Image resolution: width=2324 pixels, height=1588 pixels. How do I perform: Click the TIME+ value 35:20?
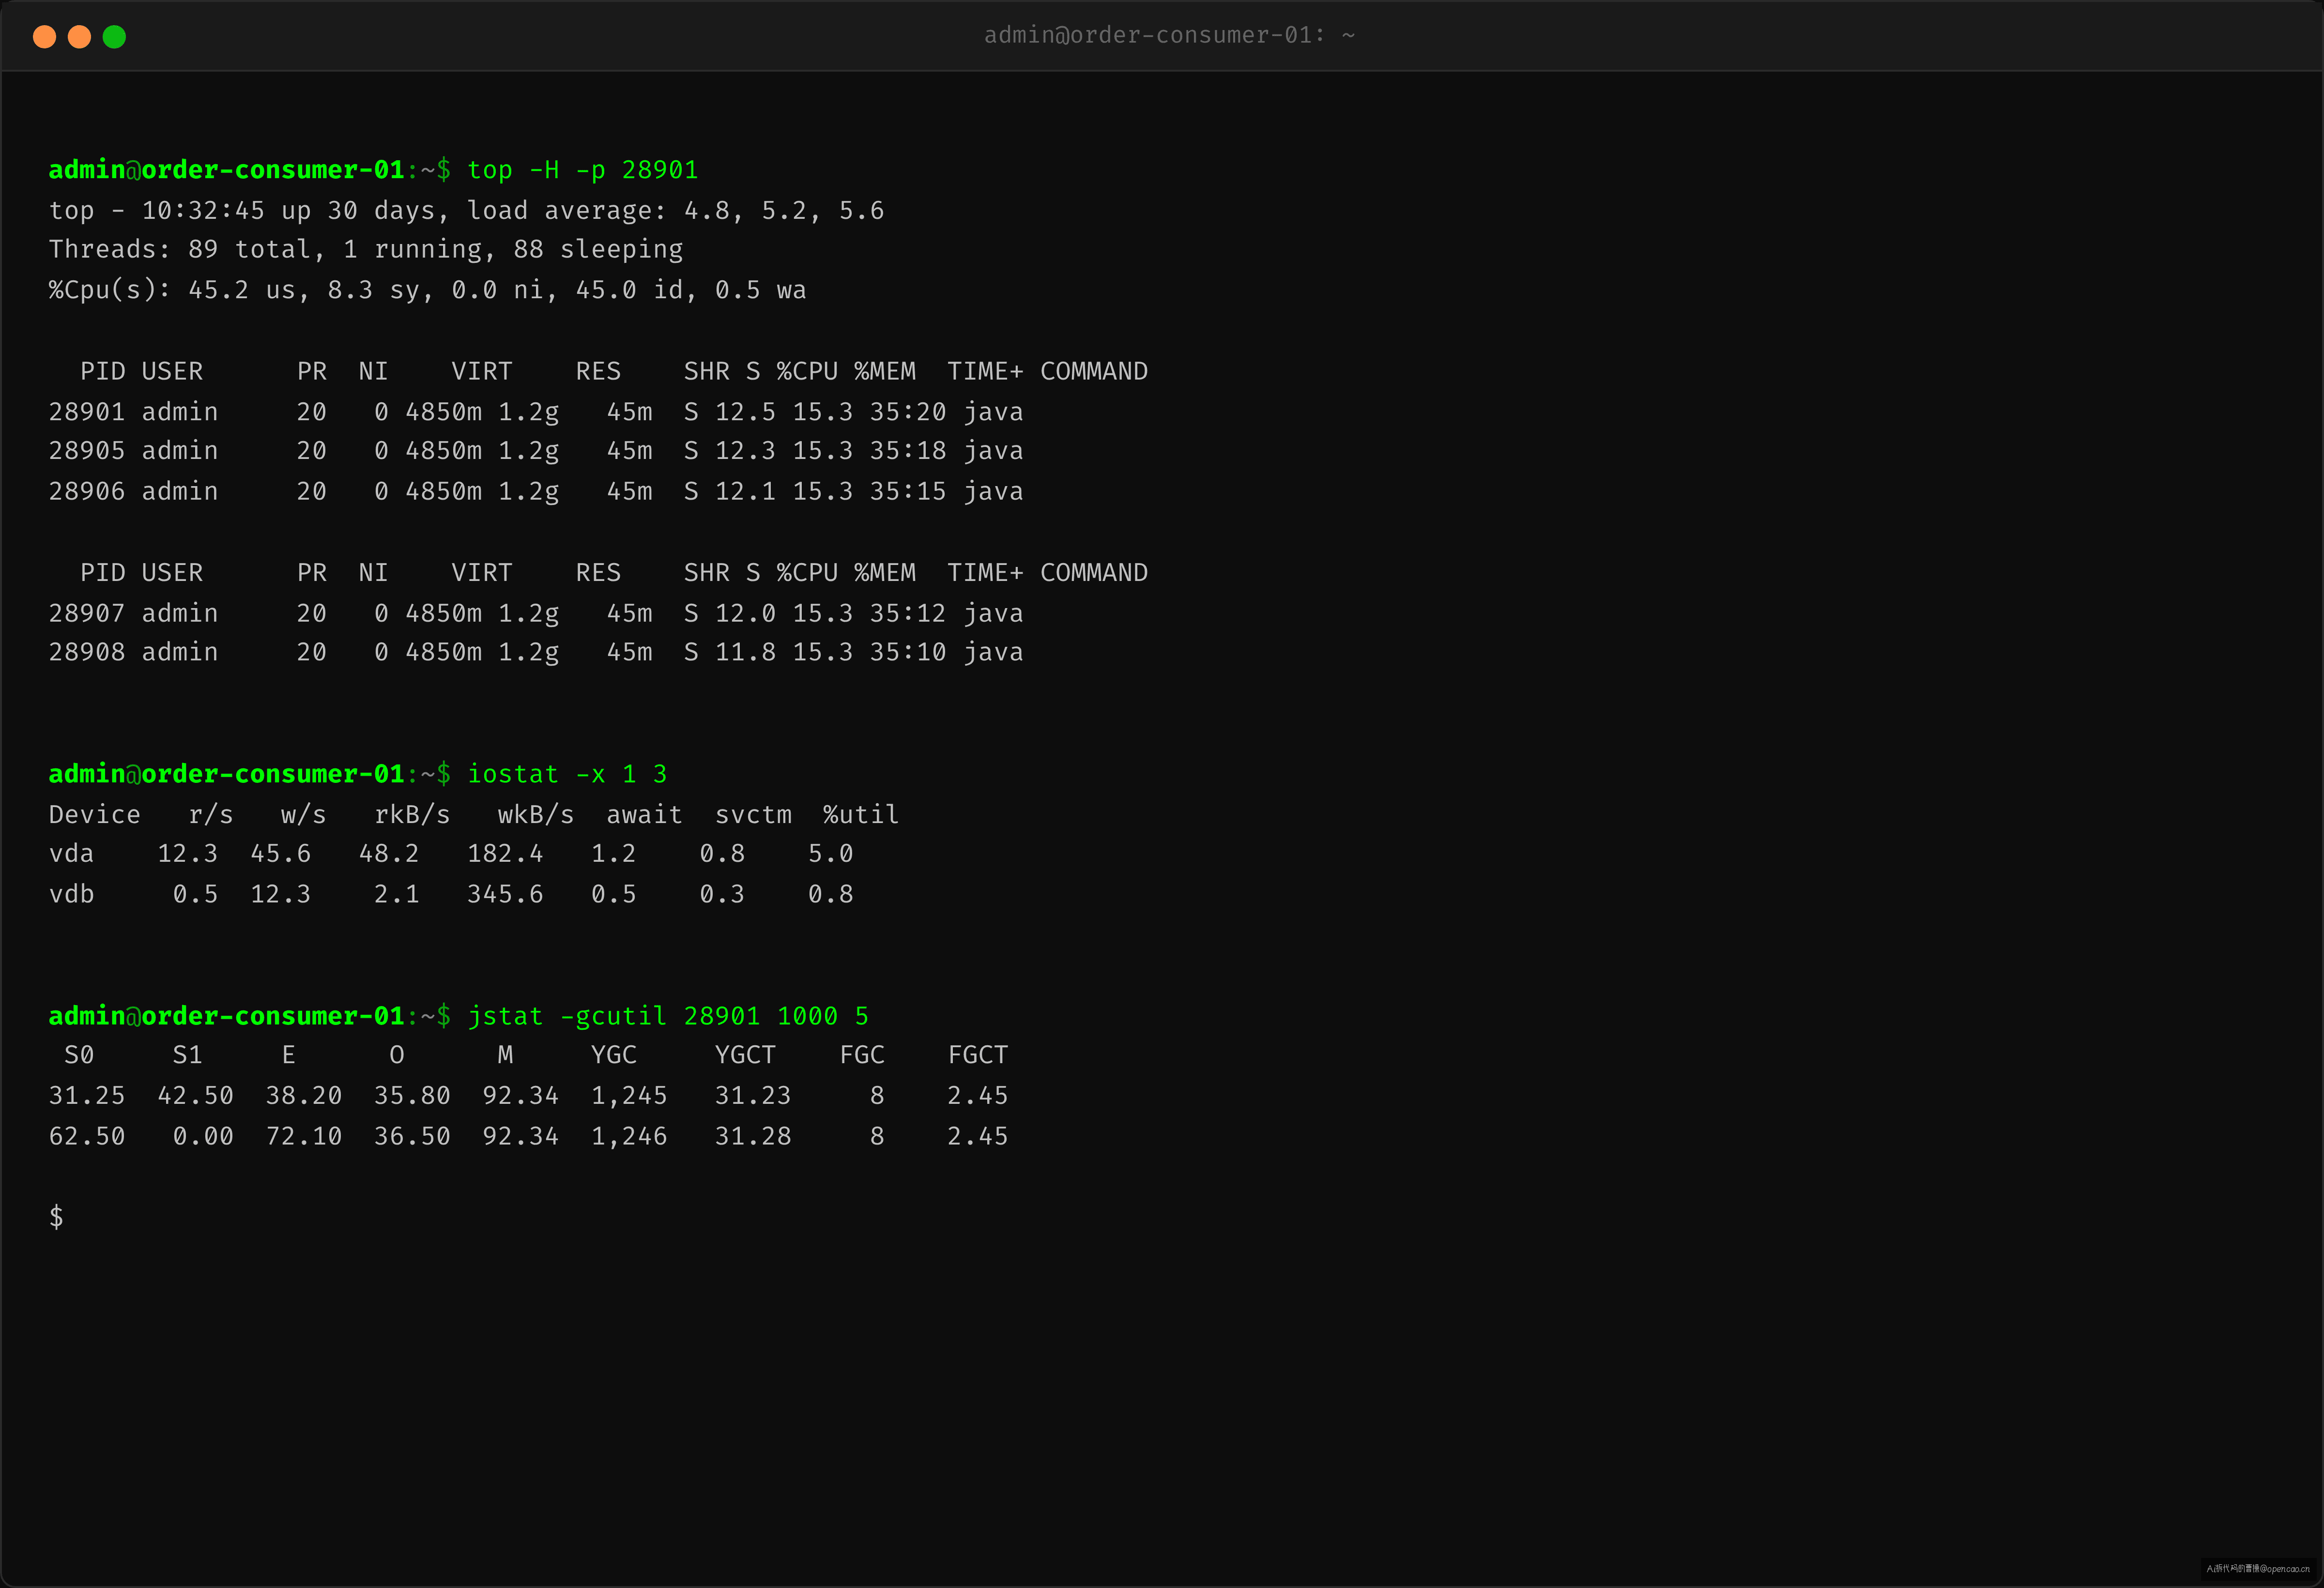pyautogui.click(x=908, y=412)
